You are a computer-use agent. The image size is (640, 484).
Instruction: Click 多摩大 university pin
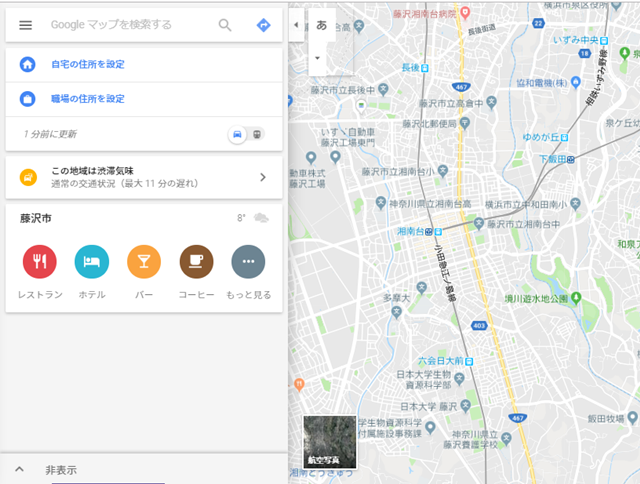[x=396, y=313]
